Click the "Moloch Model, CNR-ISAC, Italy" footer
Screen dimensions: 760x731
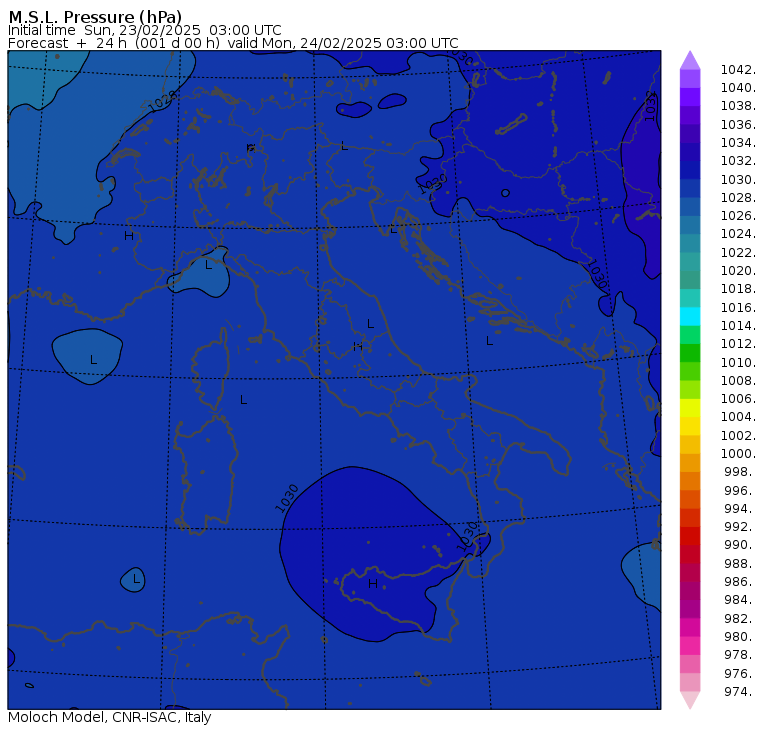(110, 717)
